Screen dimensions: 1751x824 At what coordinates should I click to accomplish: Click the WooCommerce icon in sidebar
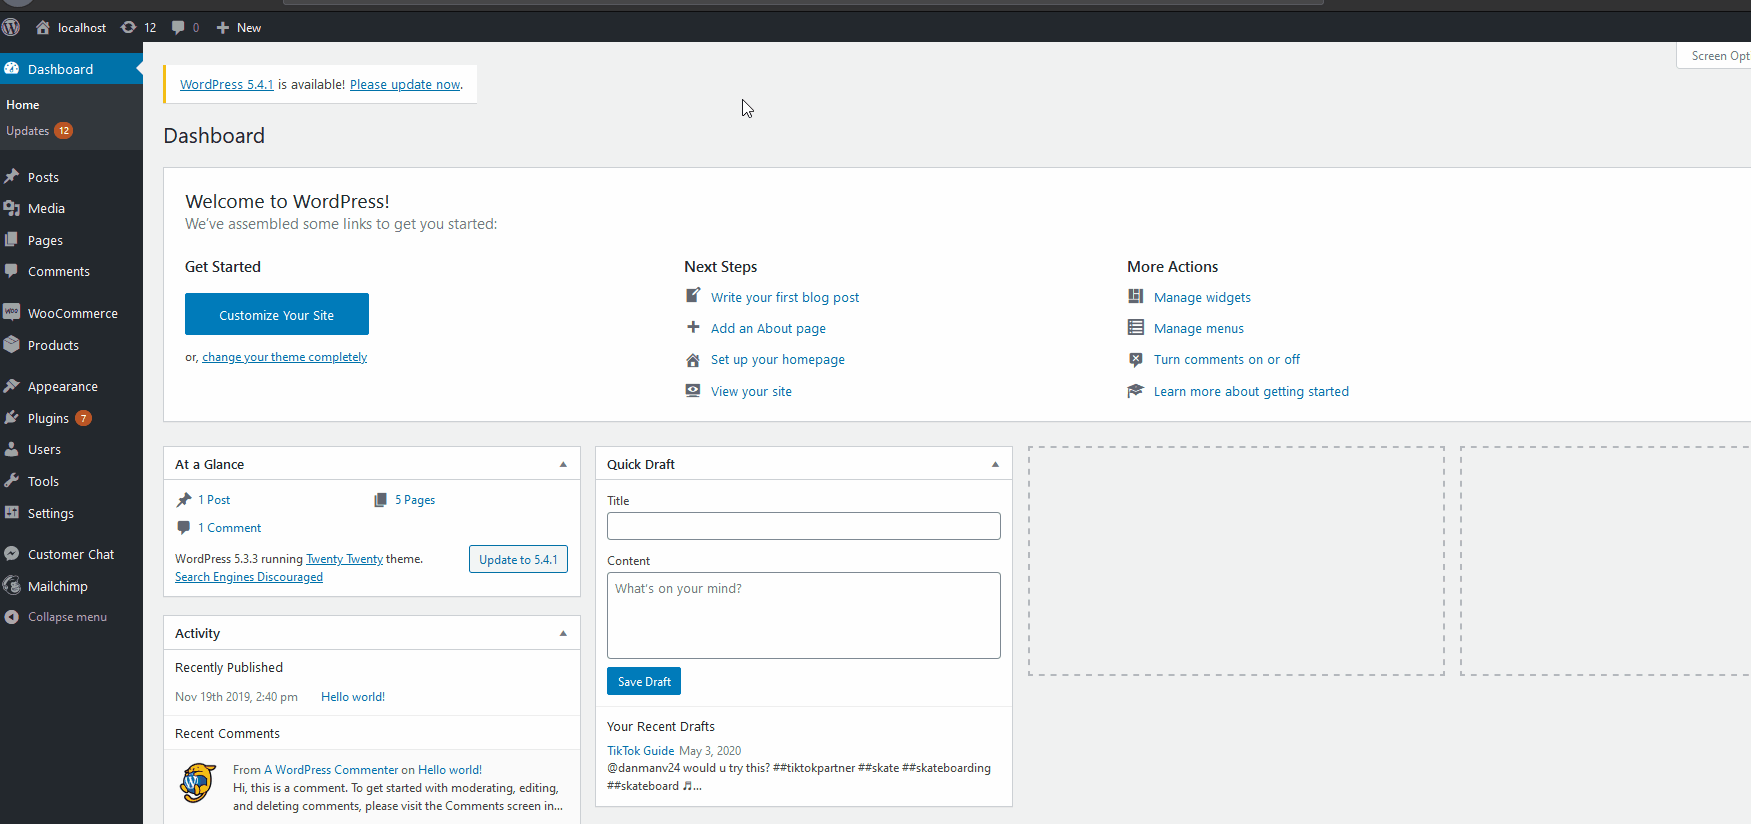click(12, 312)
